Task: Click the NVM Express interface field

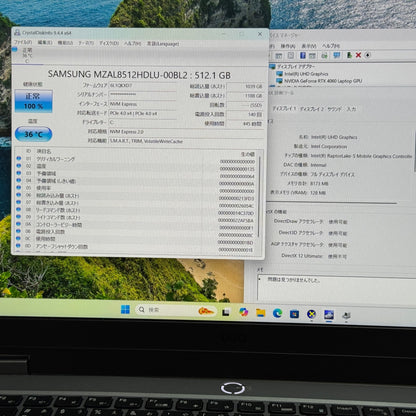Action: (142, 104)
